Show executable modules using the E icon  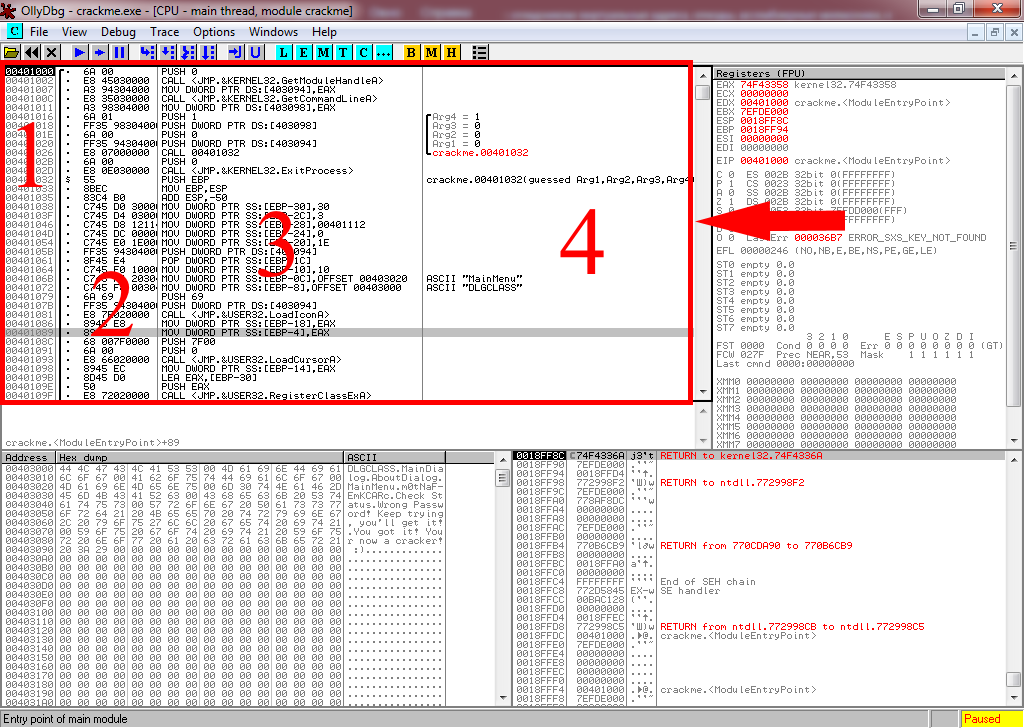point(304,52)
